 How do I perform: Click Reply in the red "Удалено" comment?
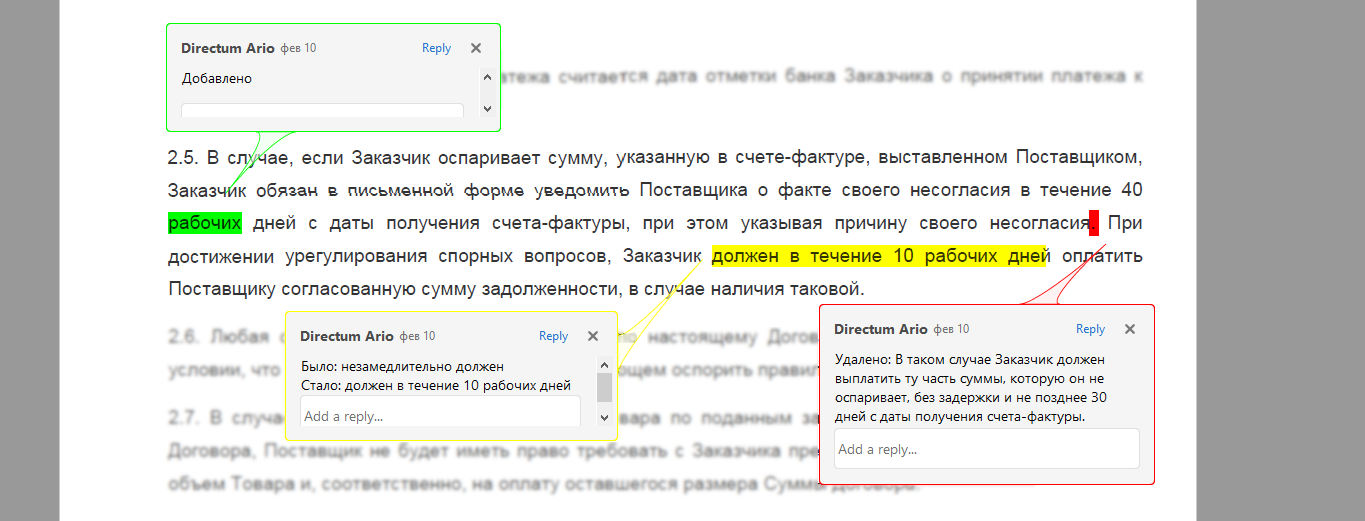click(1090, 329)
